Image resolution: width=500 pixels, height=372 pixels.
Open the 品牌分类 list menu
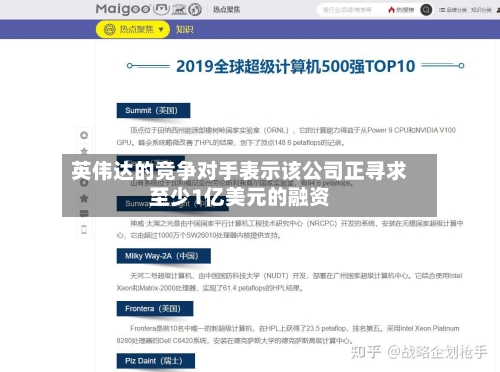click(x=452, y=10)
